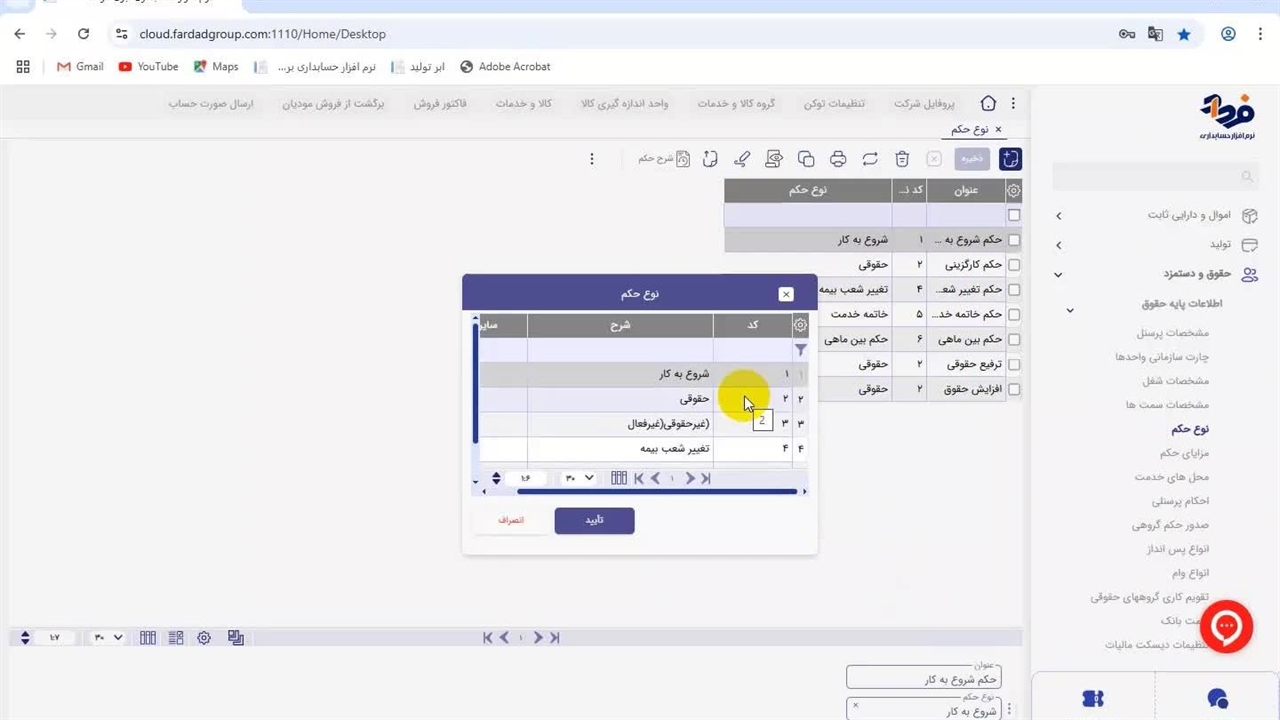The height and width of the screenshot is (720, 1280).
Task: Click the pen edit toolbar icon
Action: click(x=742, y=159)
